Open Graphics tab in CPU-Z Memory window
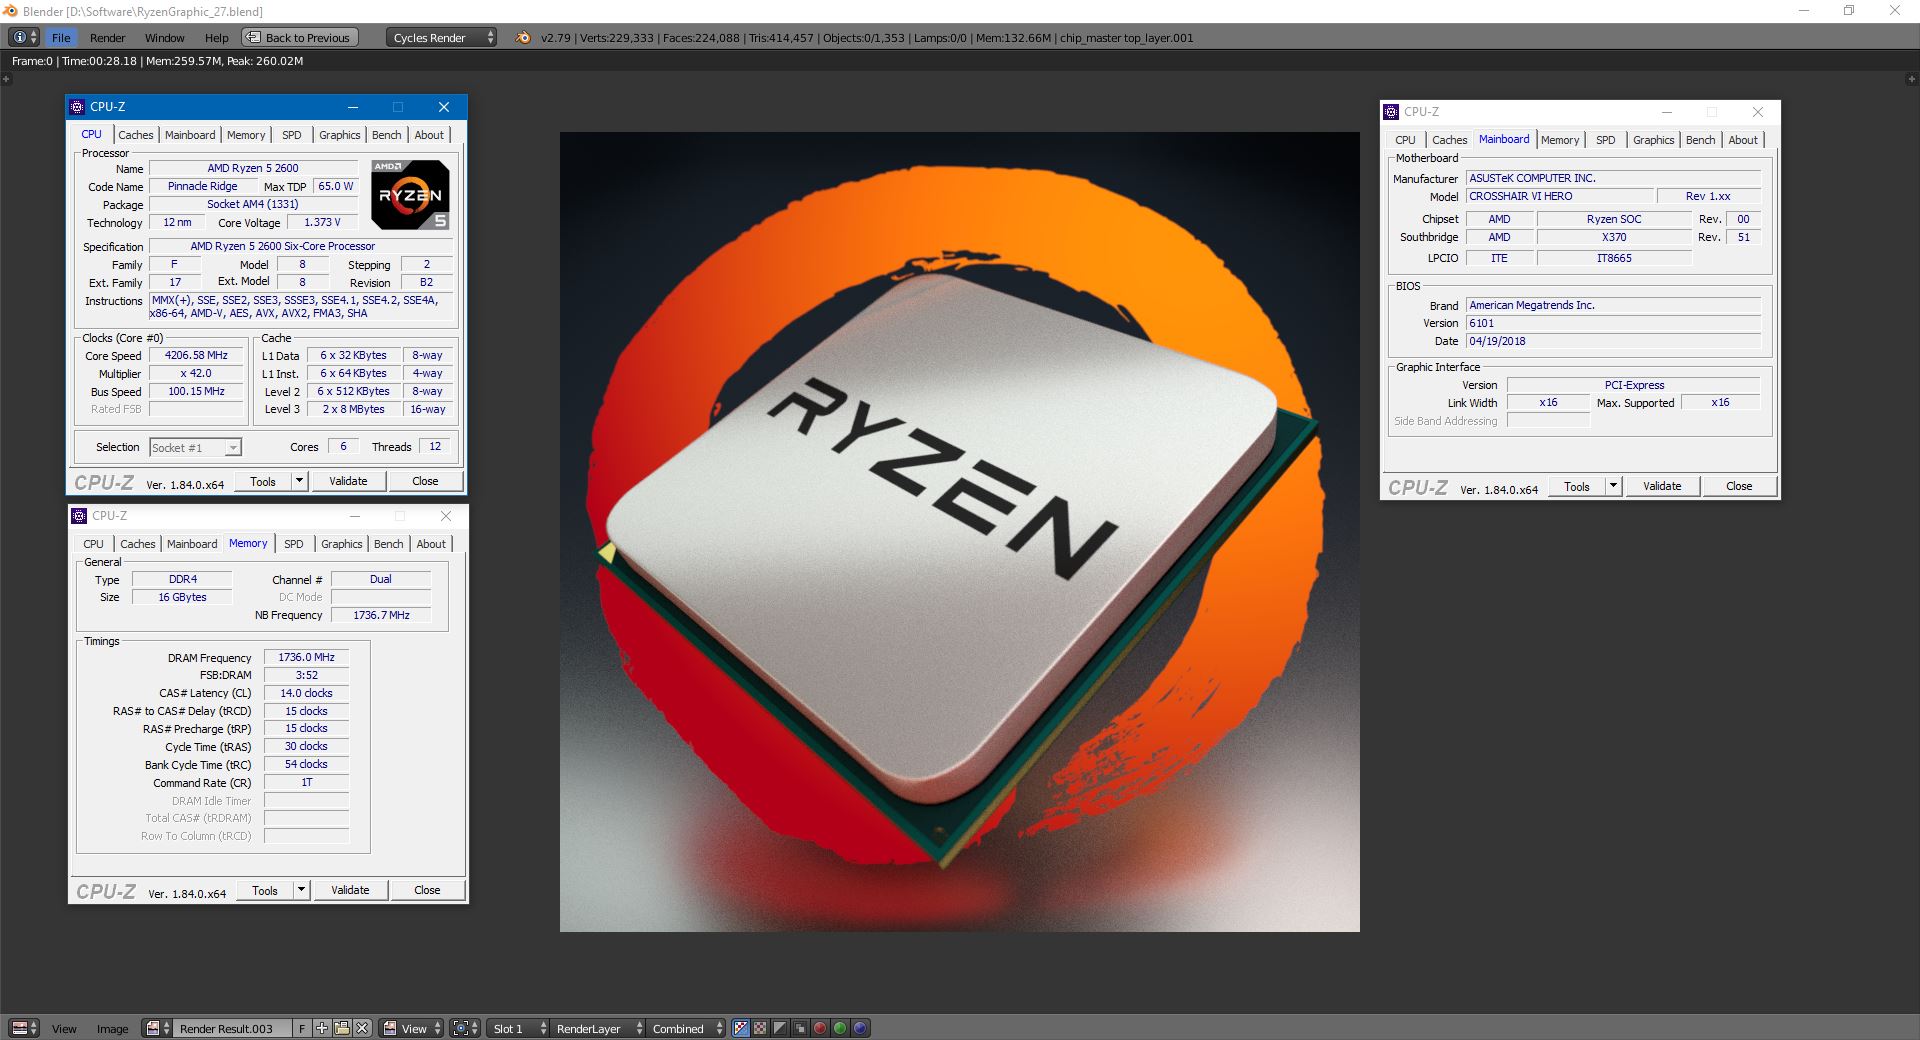1920x1040 pixels. tap(341, 544)
